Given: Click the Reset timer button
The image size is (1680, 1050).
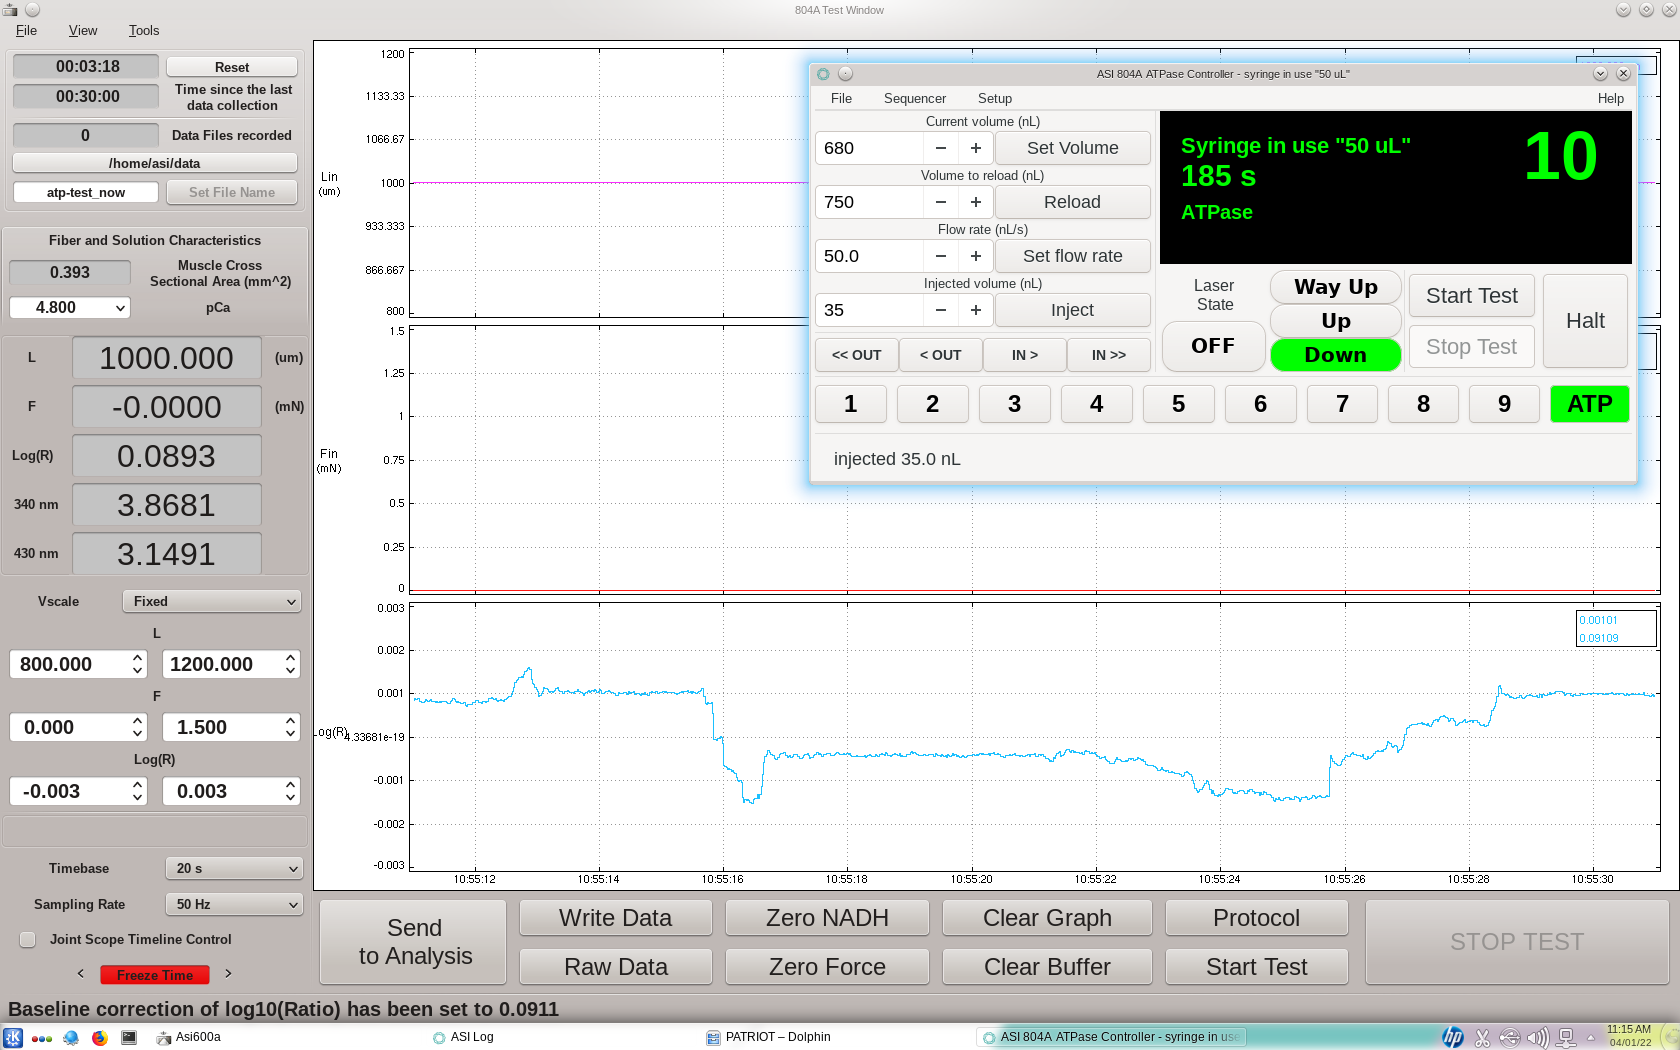Looking at the screenshot, I should (x=232, y=67).
